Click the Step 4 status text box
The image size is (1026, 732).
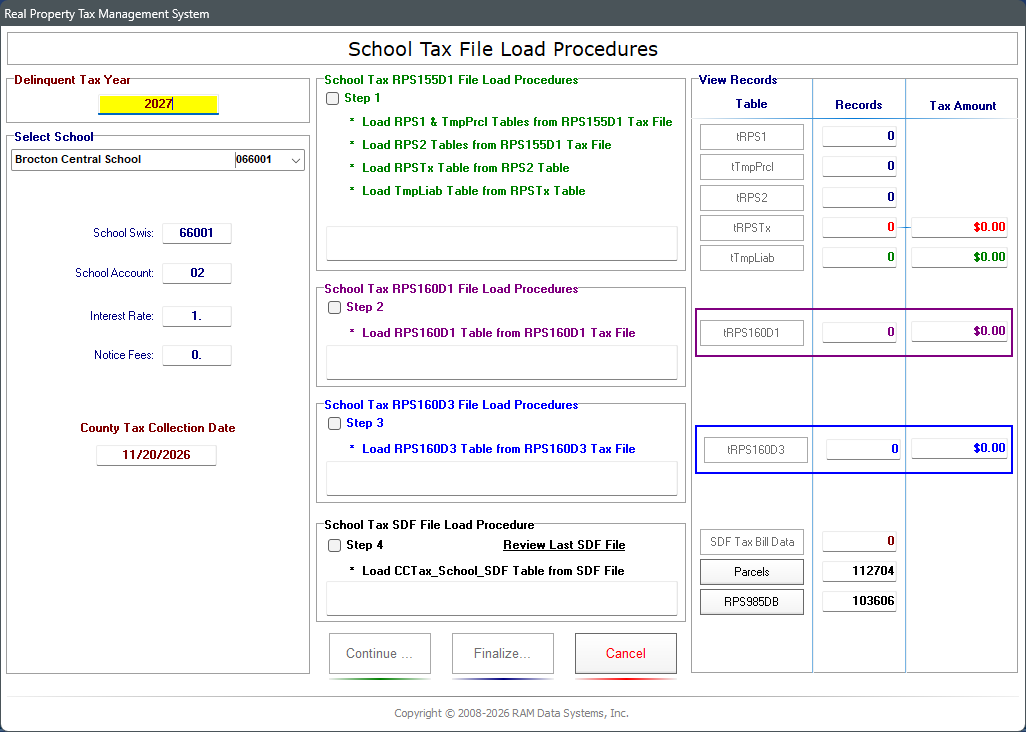tap(502, 599)
